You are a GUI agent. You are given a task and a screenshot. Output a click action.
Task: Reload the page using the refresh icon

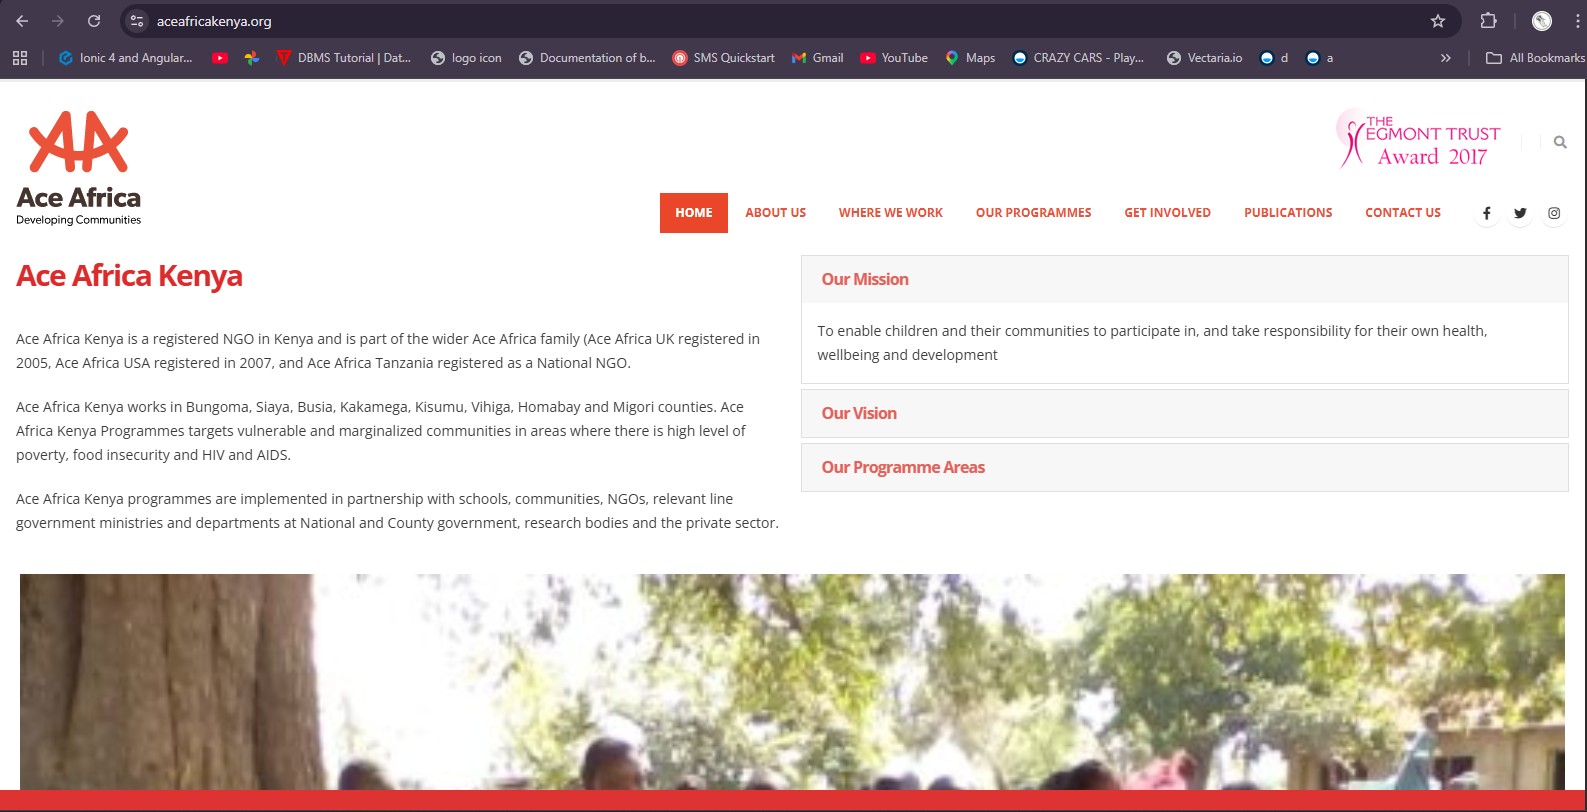click(x=94, y=21)
